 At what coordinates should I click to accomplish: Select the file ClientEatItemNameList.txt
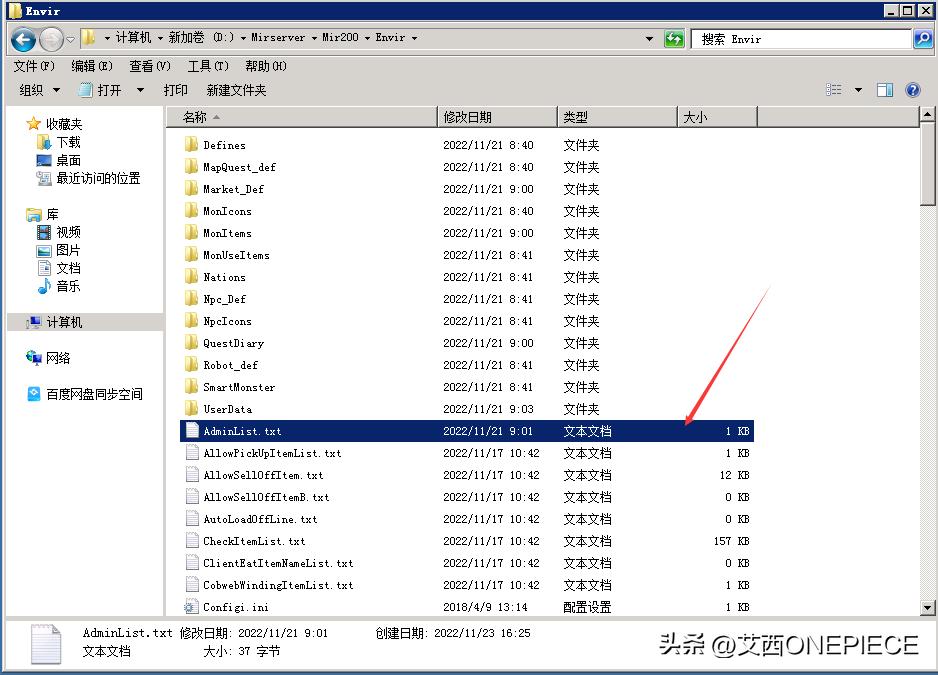click(x=278, y=563)
